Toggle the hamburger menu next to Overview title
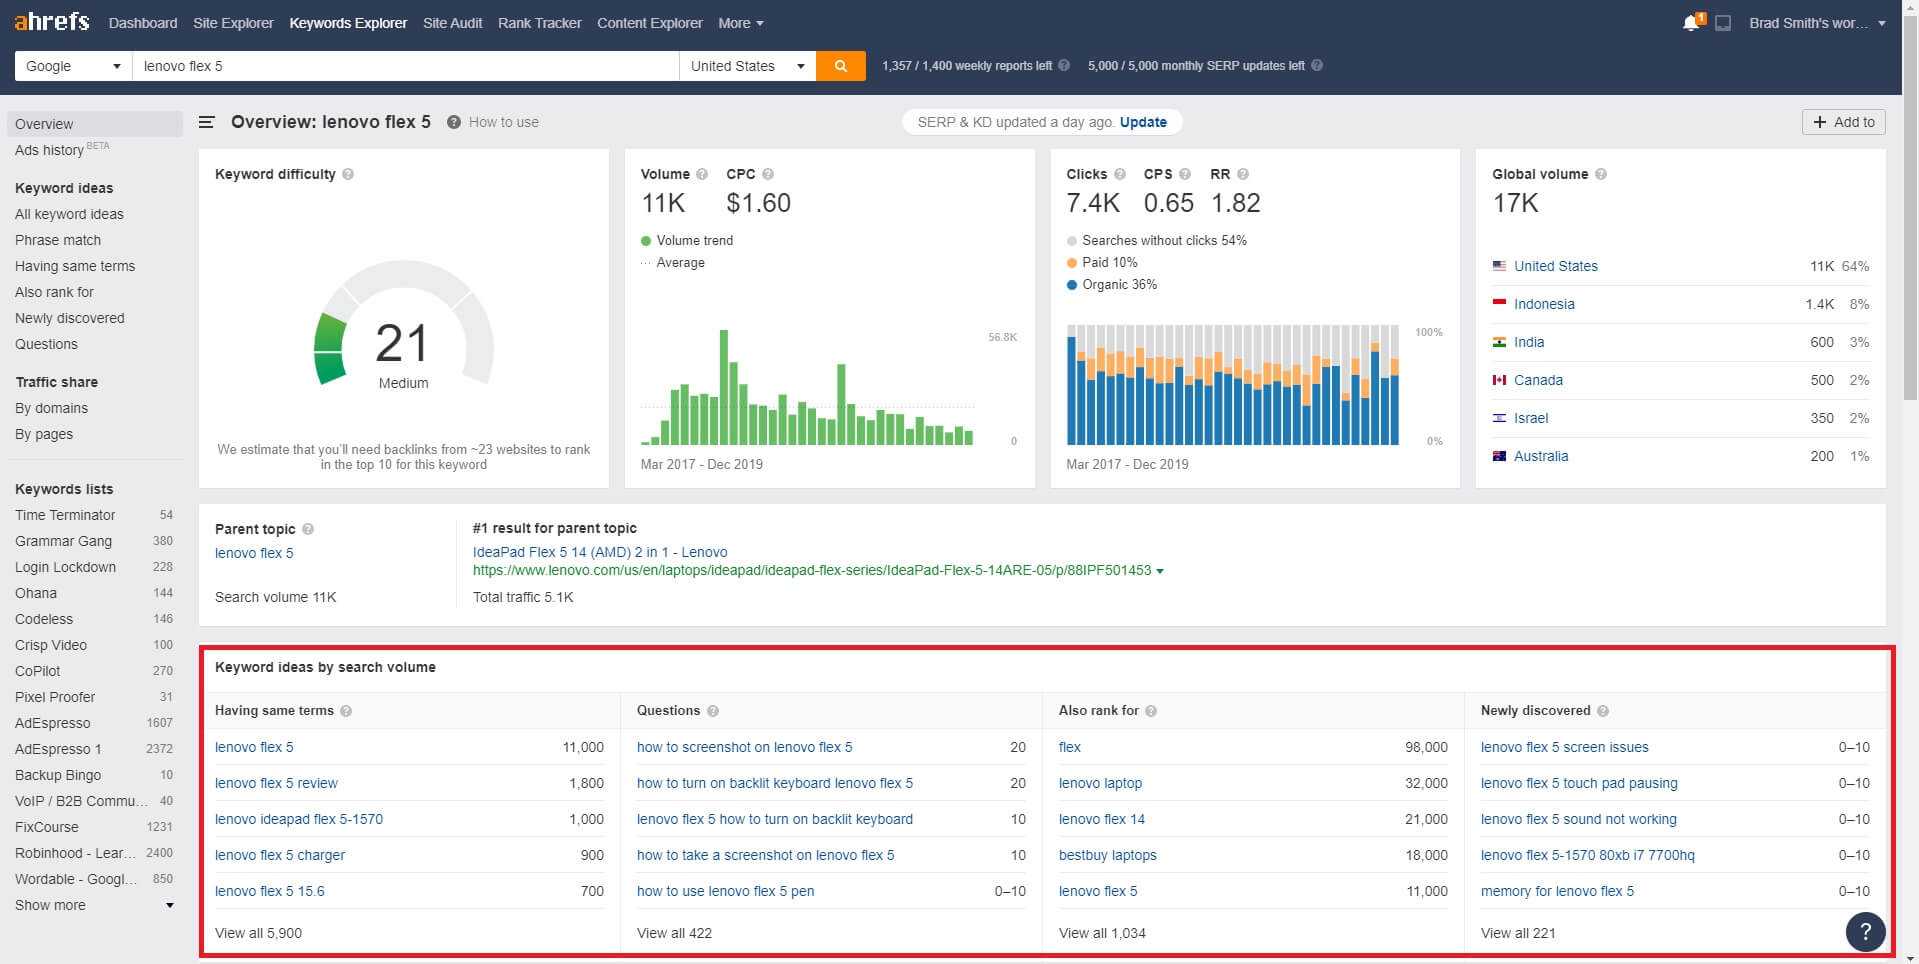The width and height of the screenshot is (1919, 964). 207,122
